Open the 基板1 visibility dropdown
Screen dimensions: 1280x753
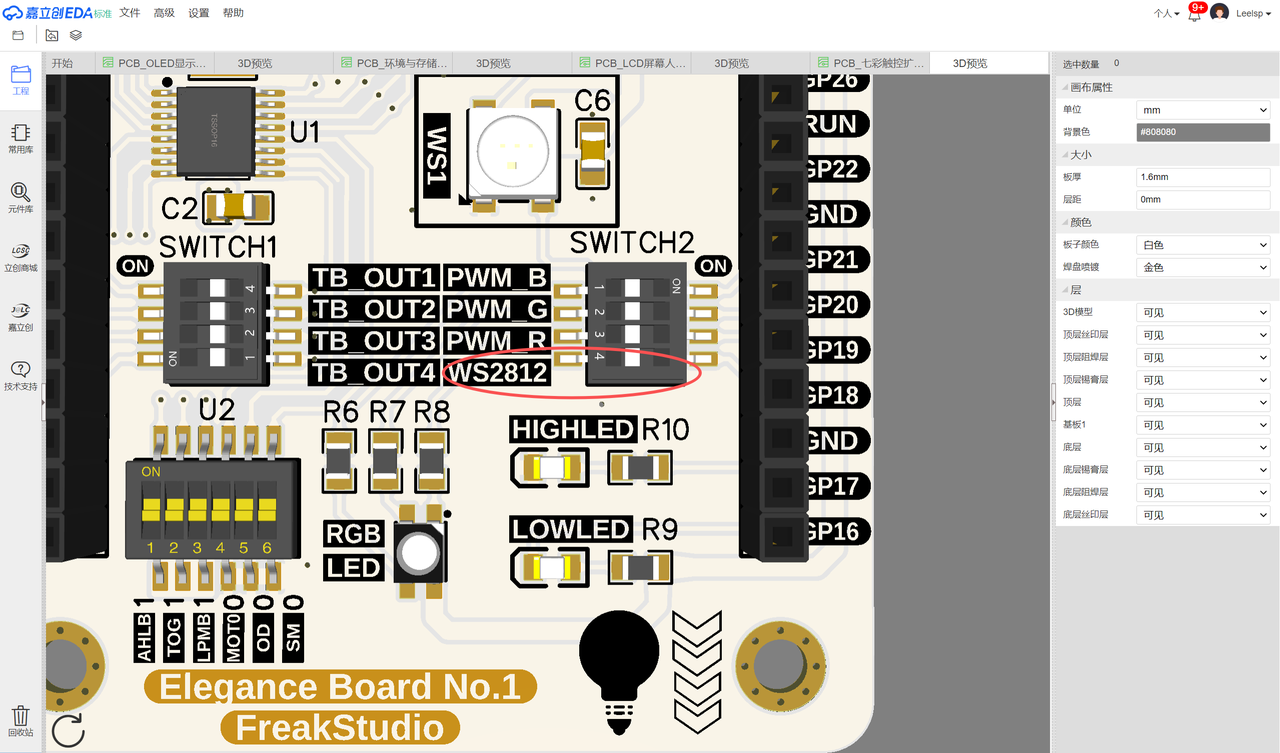[x=1204, y=425]
